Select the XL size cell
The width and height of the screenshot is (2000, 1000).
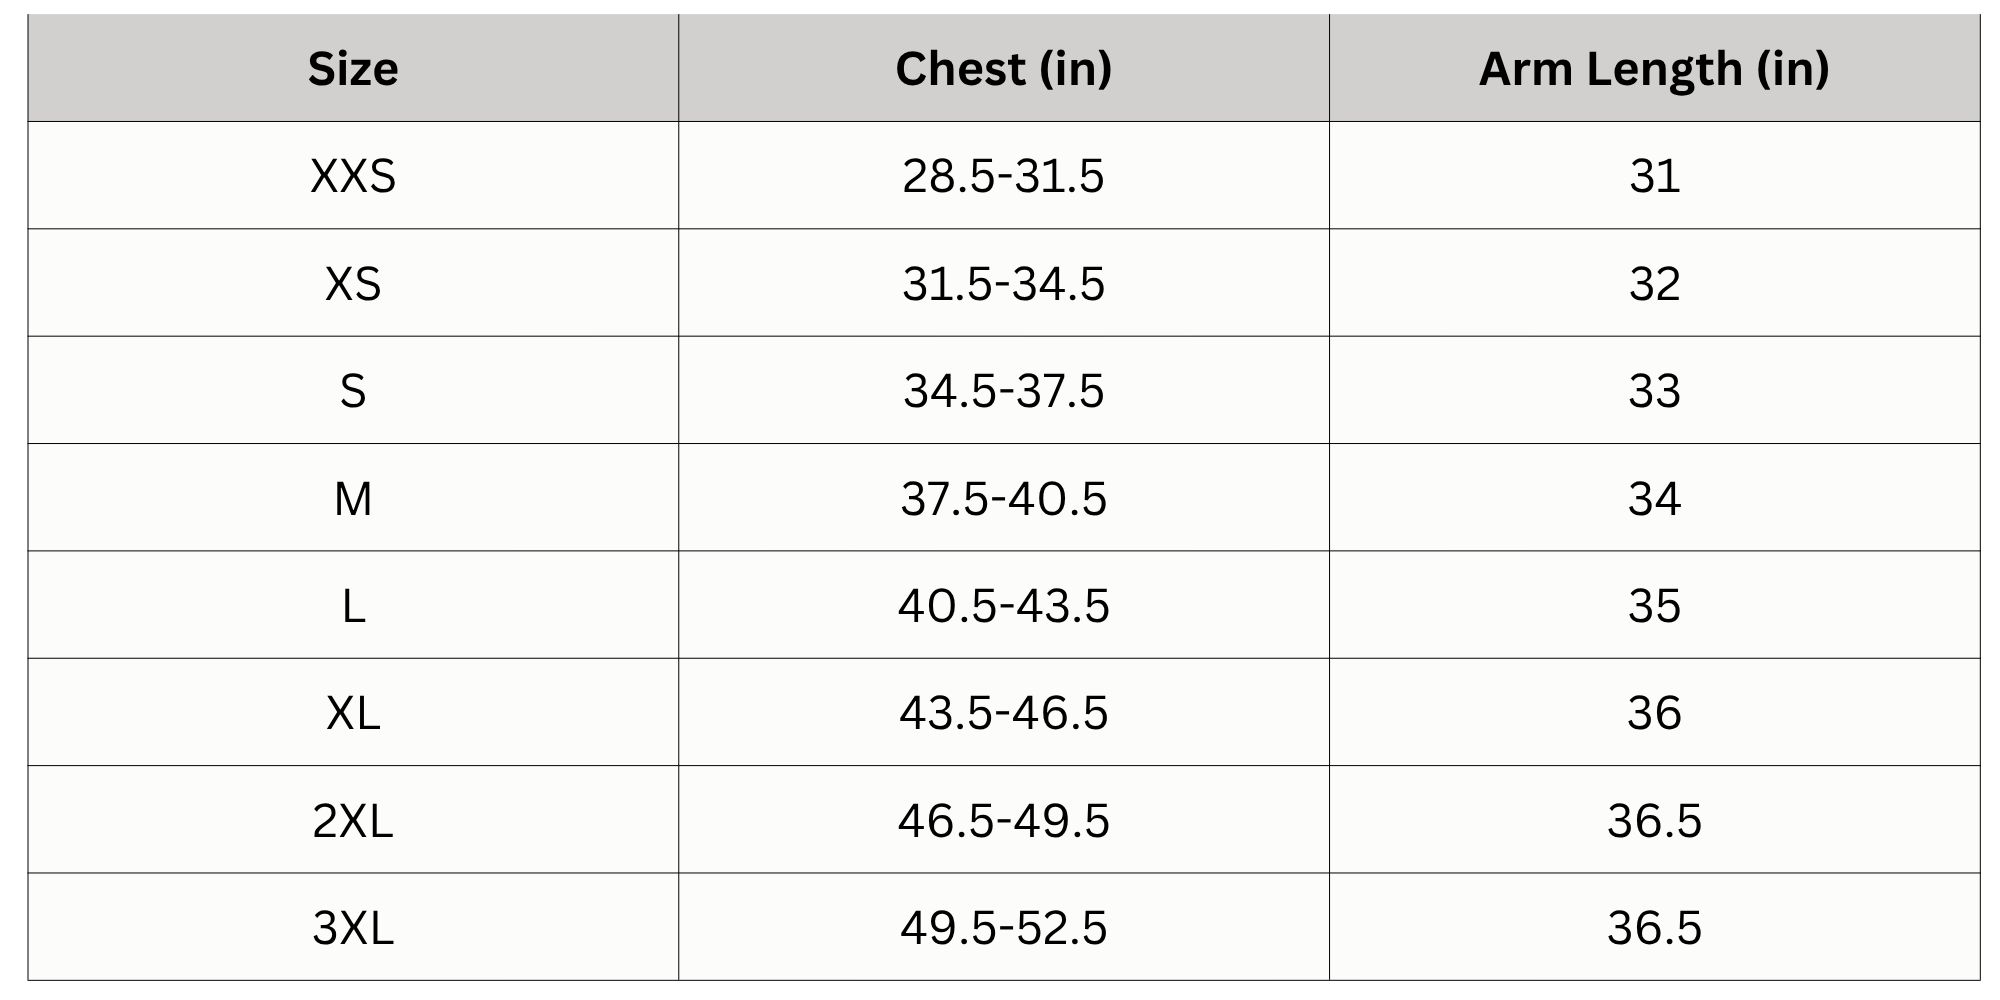tap(353, 713)
